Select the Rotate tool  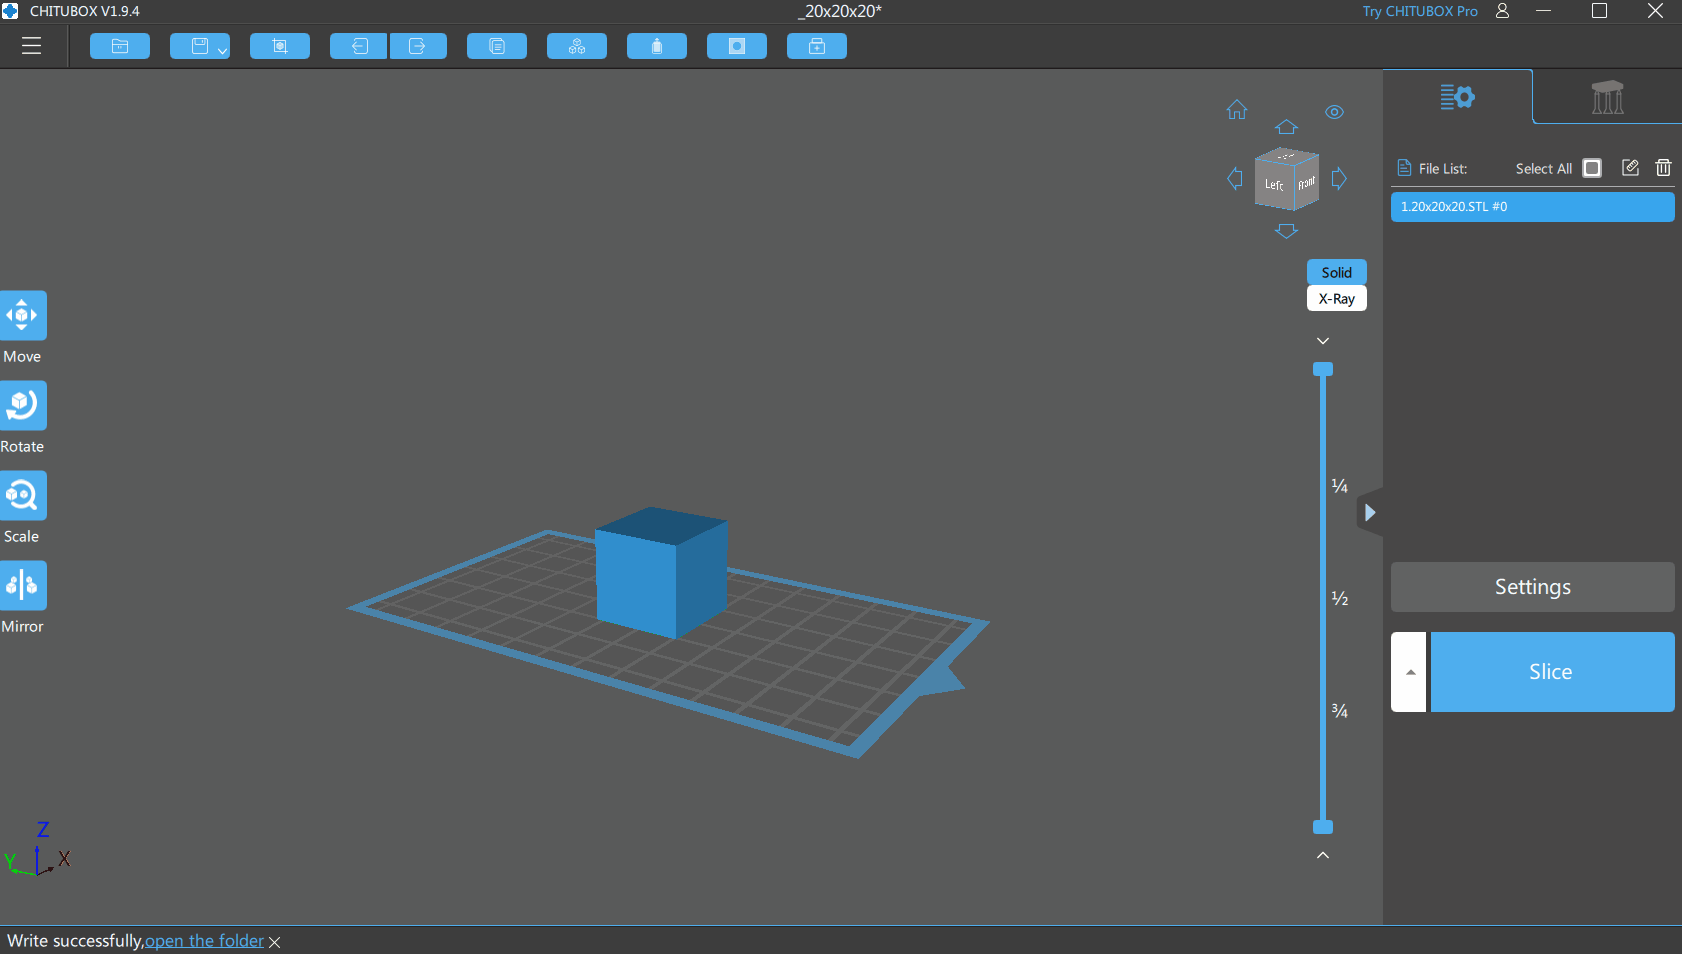[23, 406]
